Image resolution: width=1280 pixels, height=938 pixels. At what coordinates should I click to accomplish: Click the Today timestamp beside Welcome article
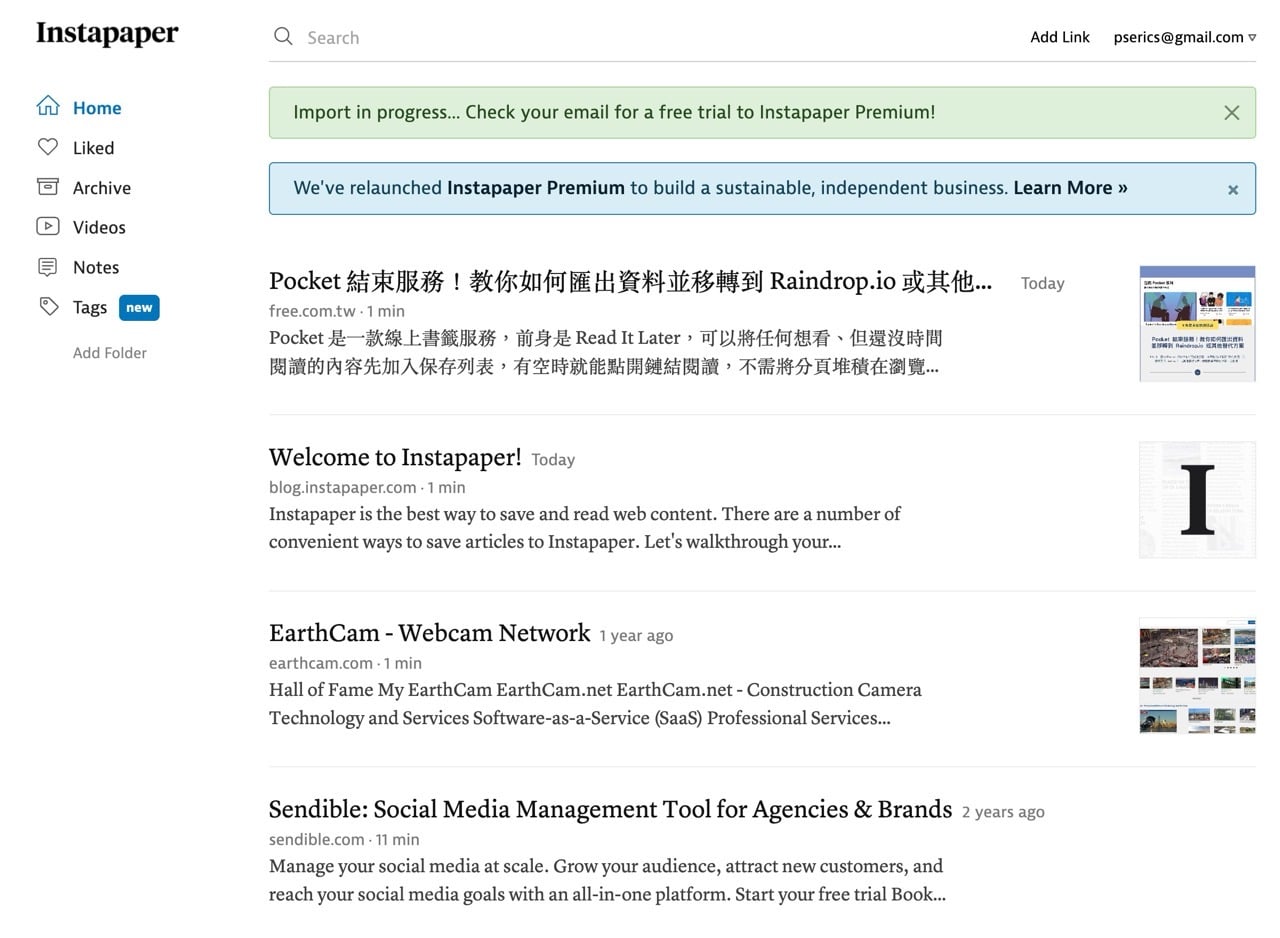click(x=553, y=459)
